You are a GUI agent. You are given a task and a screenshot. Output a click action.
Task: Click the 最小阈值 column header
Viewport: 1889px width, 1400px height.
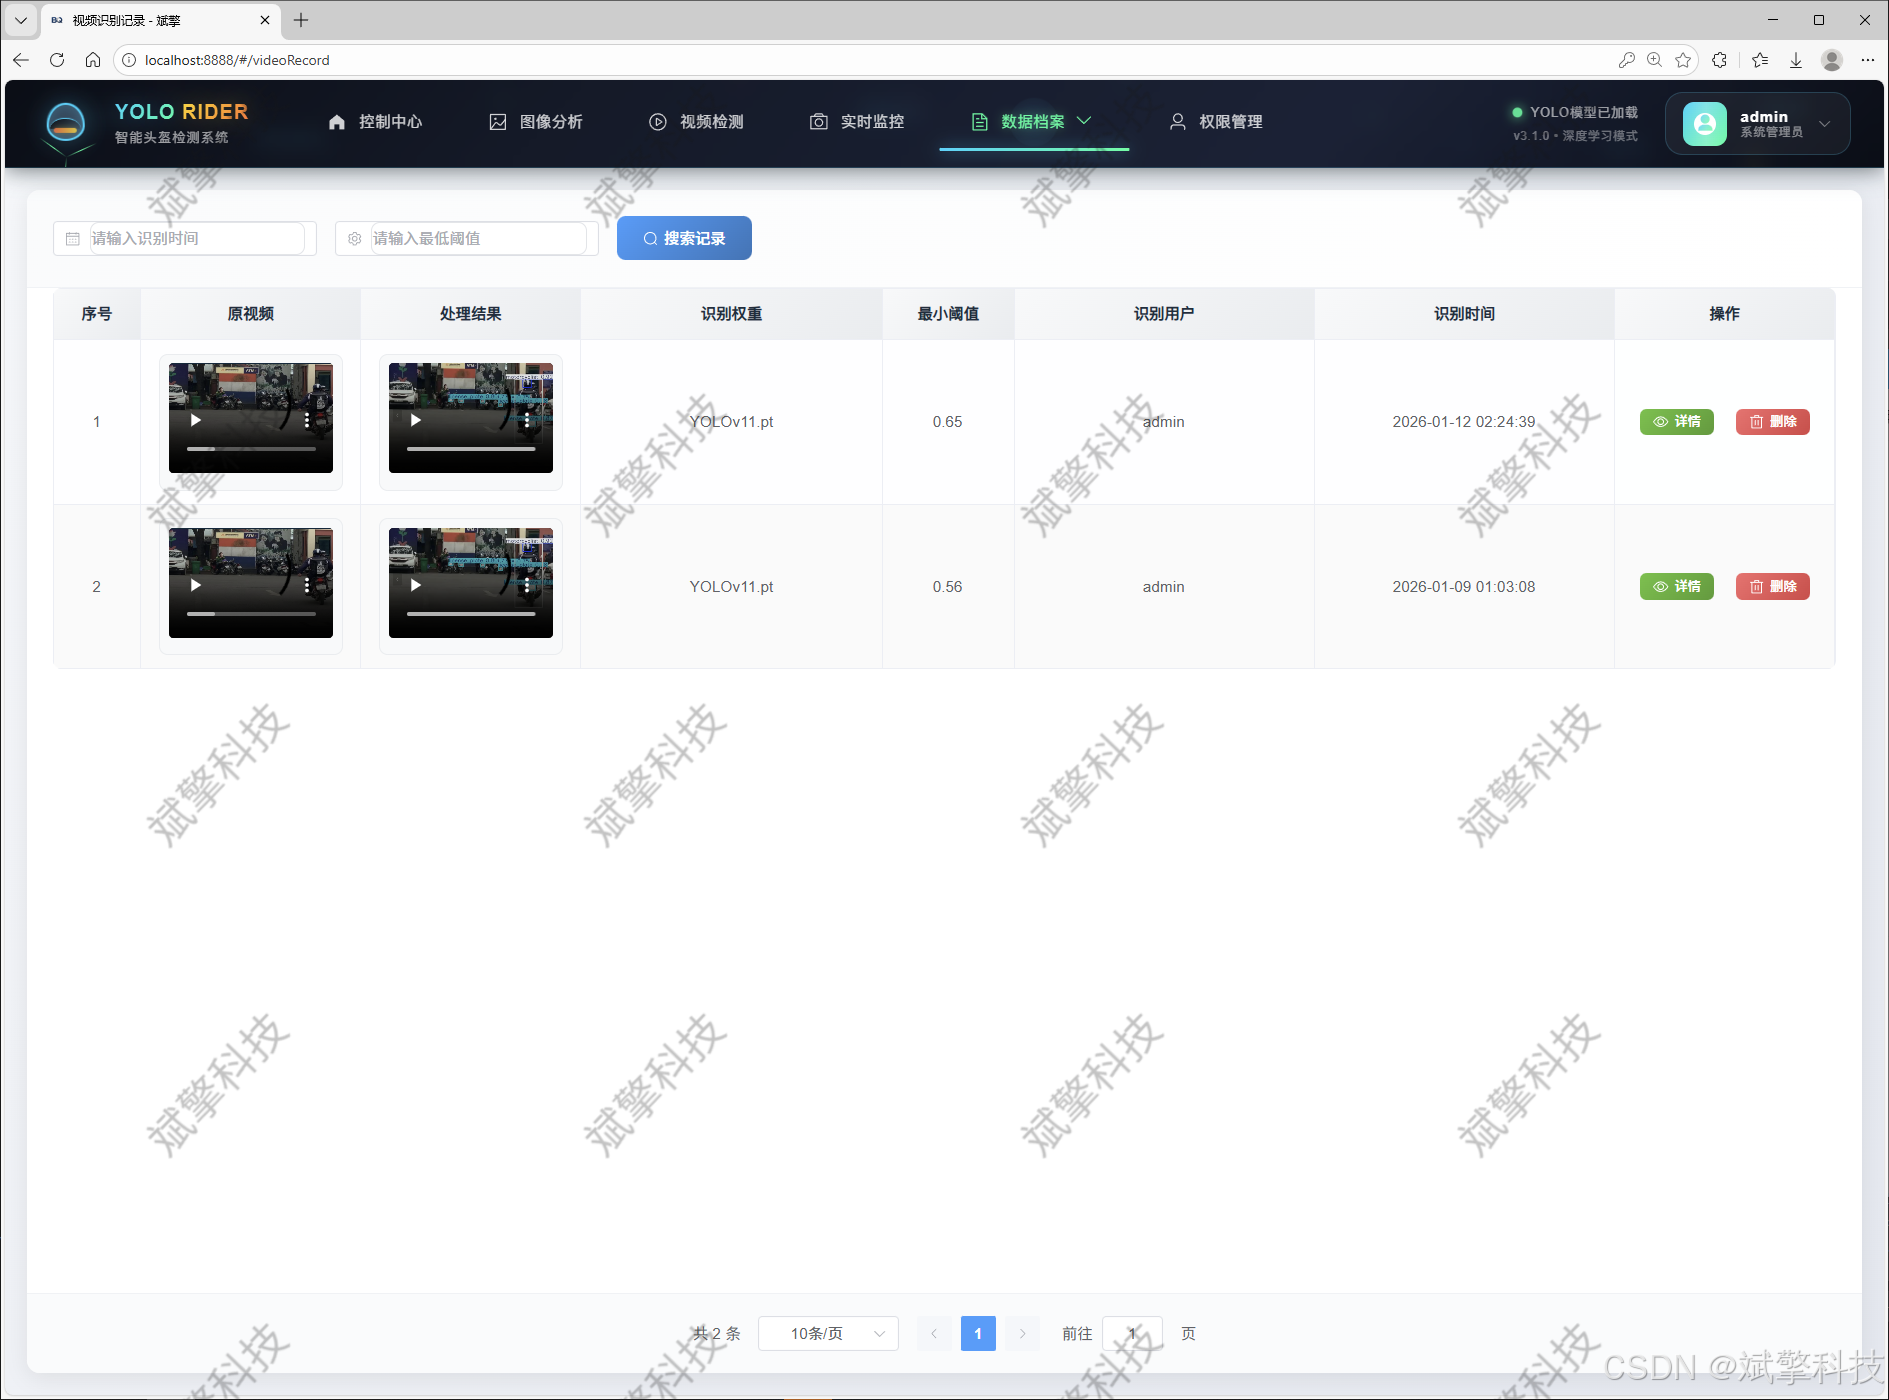948,314
